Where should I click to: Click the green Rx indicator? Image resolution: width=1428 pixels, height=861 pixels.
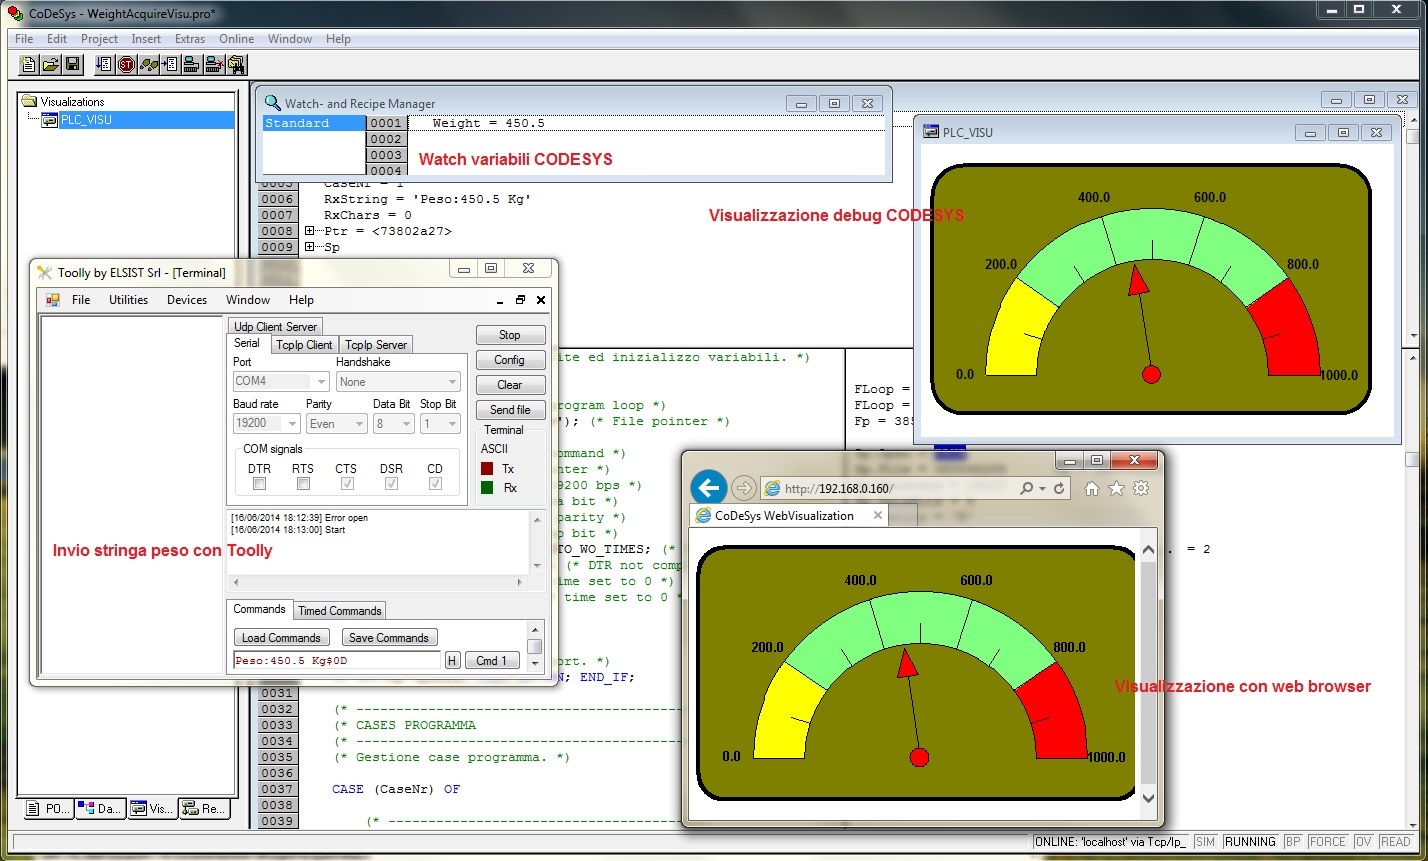[x=487, y=488]
